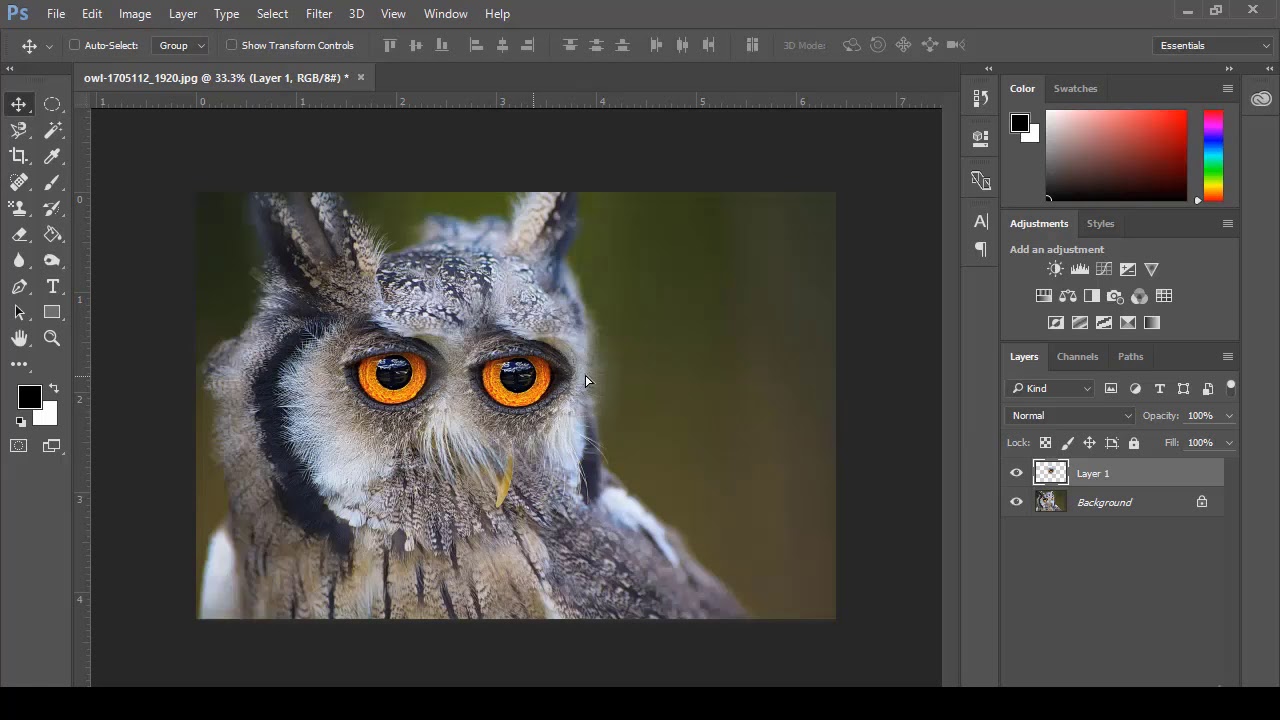Select the Pen tool
Screen dimensions: 1280x720
tap(19, 286)
